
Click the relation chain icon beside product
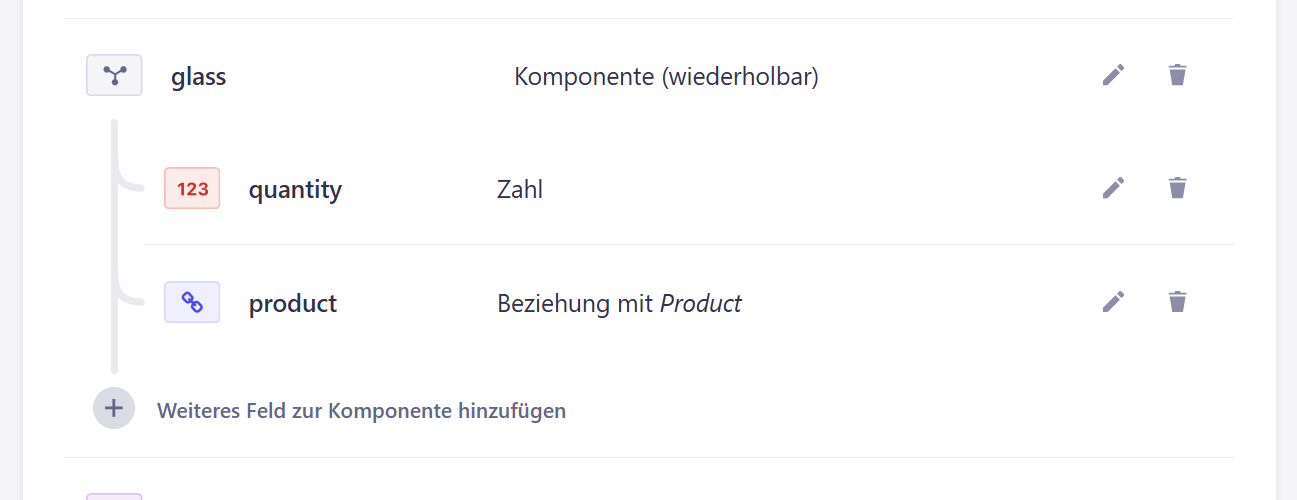(192, 302)
